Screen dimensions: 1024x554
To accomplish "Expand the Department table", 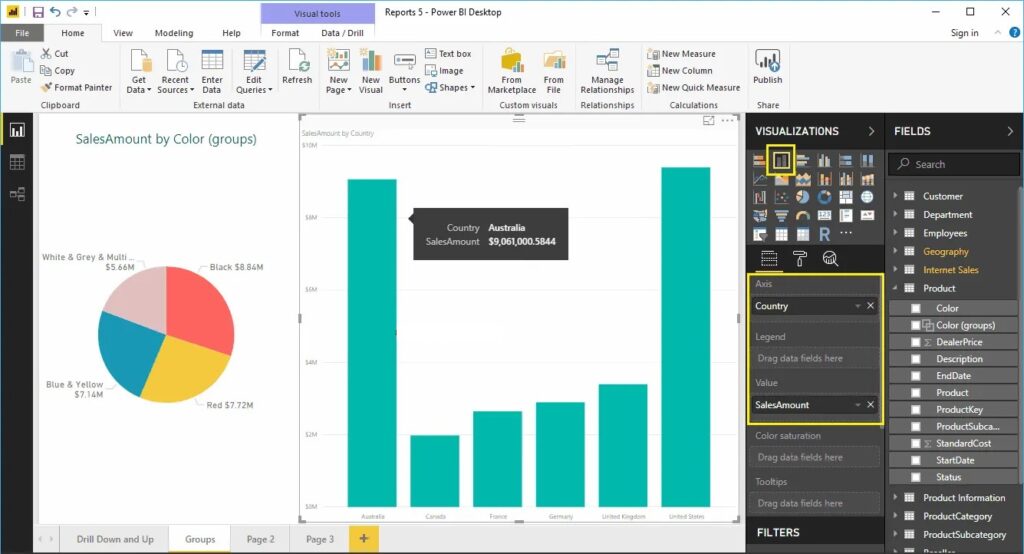I will tap(895, 214).
